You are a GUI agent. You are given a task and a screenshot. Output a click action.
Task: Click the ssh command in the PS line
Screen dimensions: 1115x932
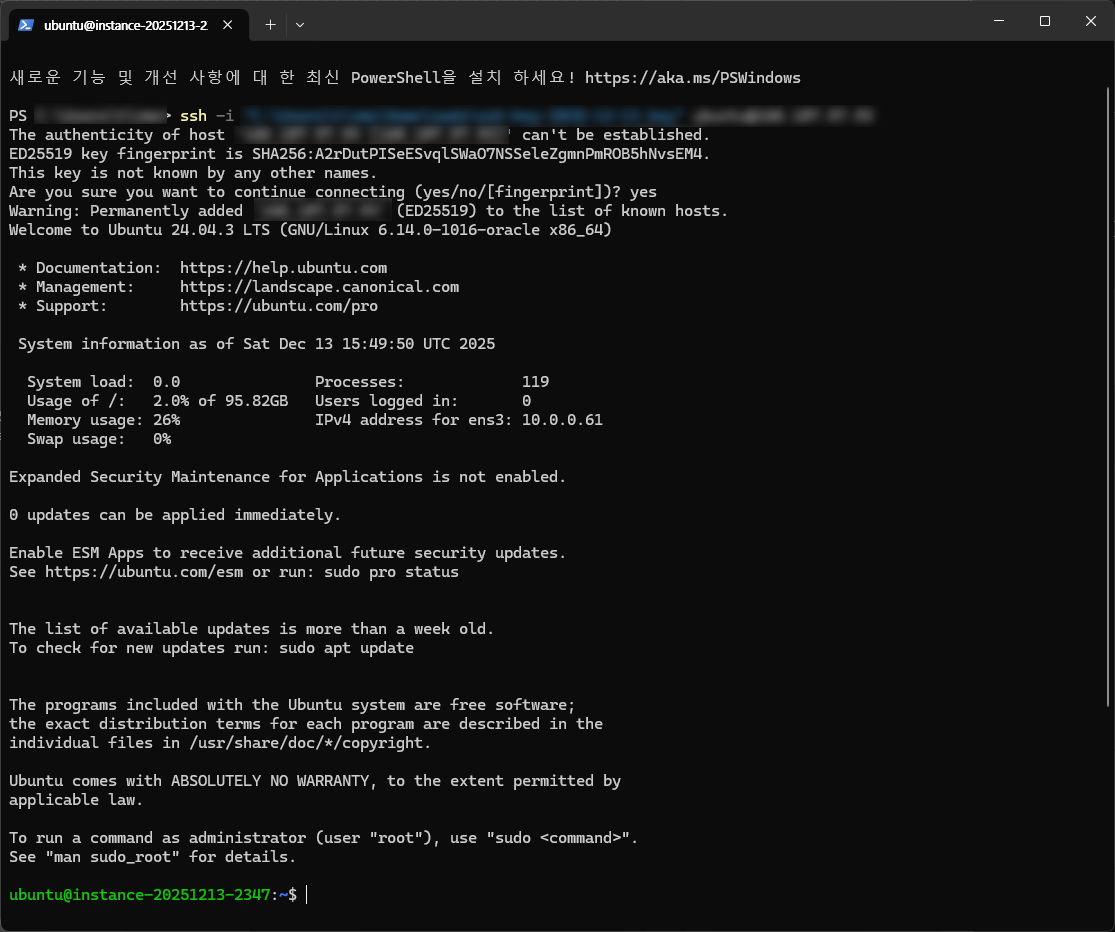[x=193, y=116]
